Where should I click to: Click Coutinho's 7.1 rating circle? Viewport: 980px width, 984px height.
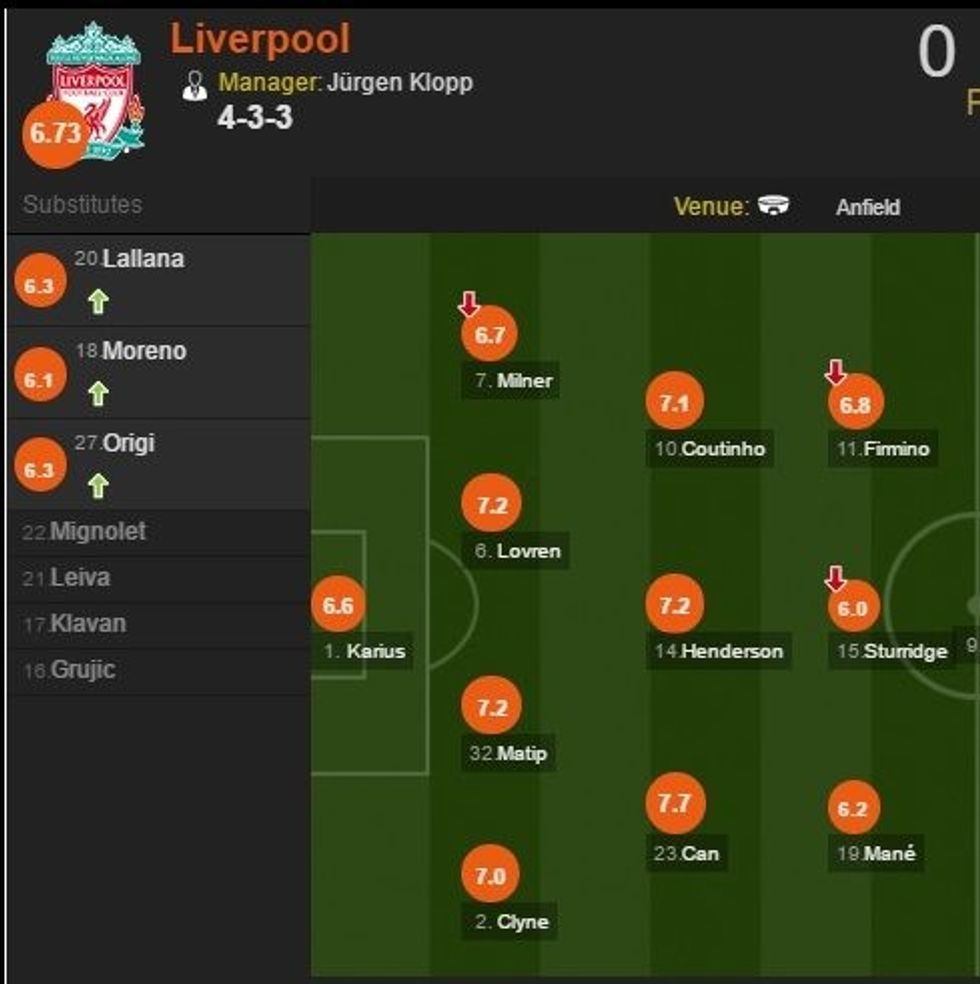point(675,403)
